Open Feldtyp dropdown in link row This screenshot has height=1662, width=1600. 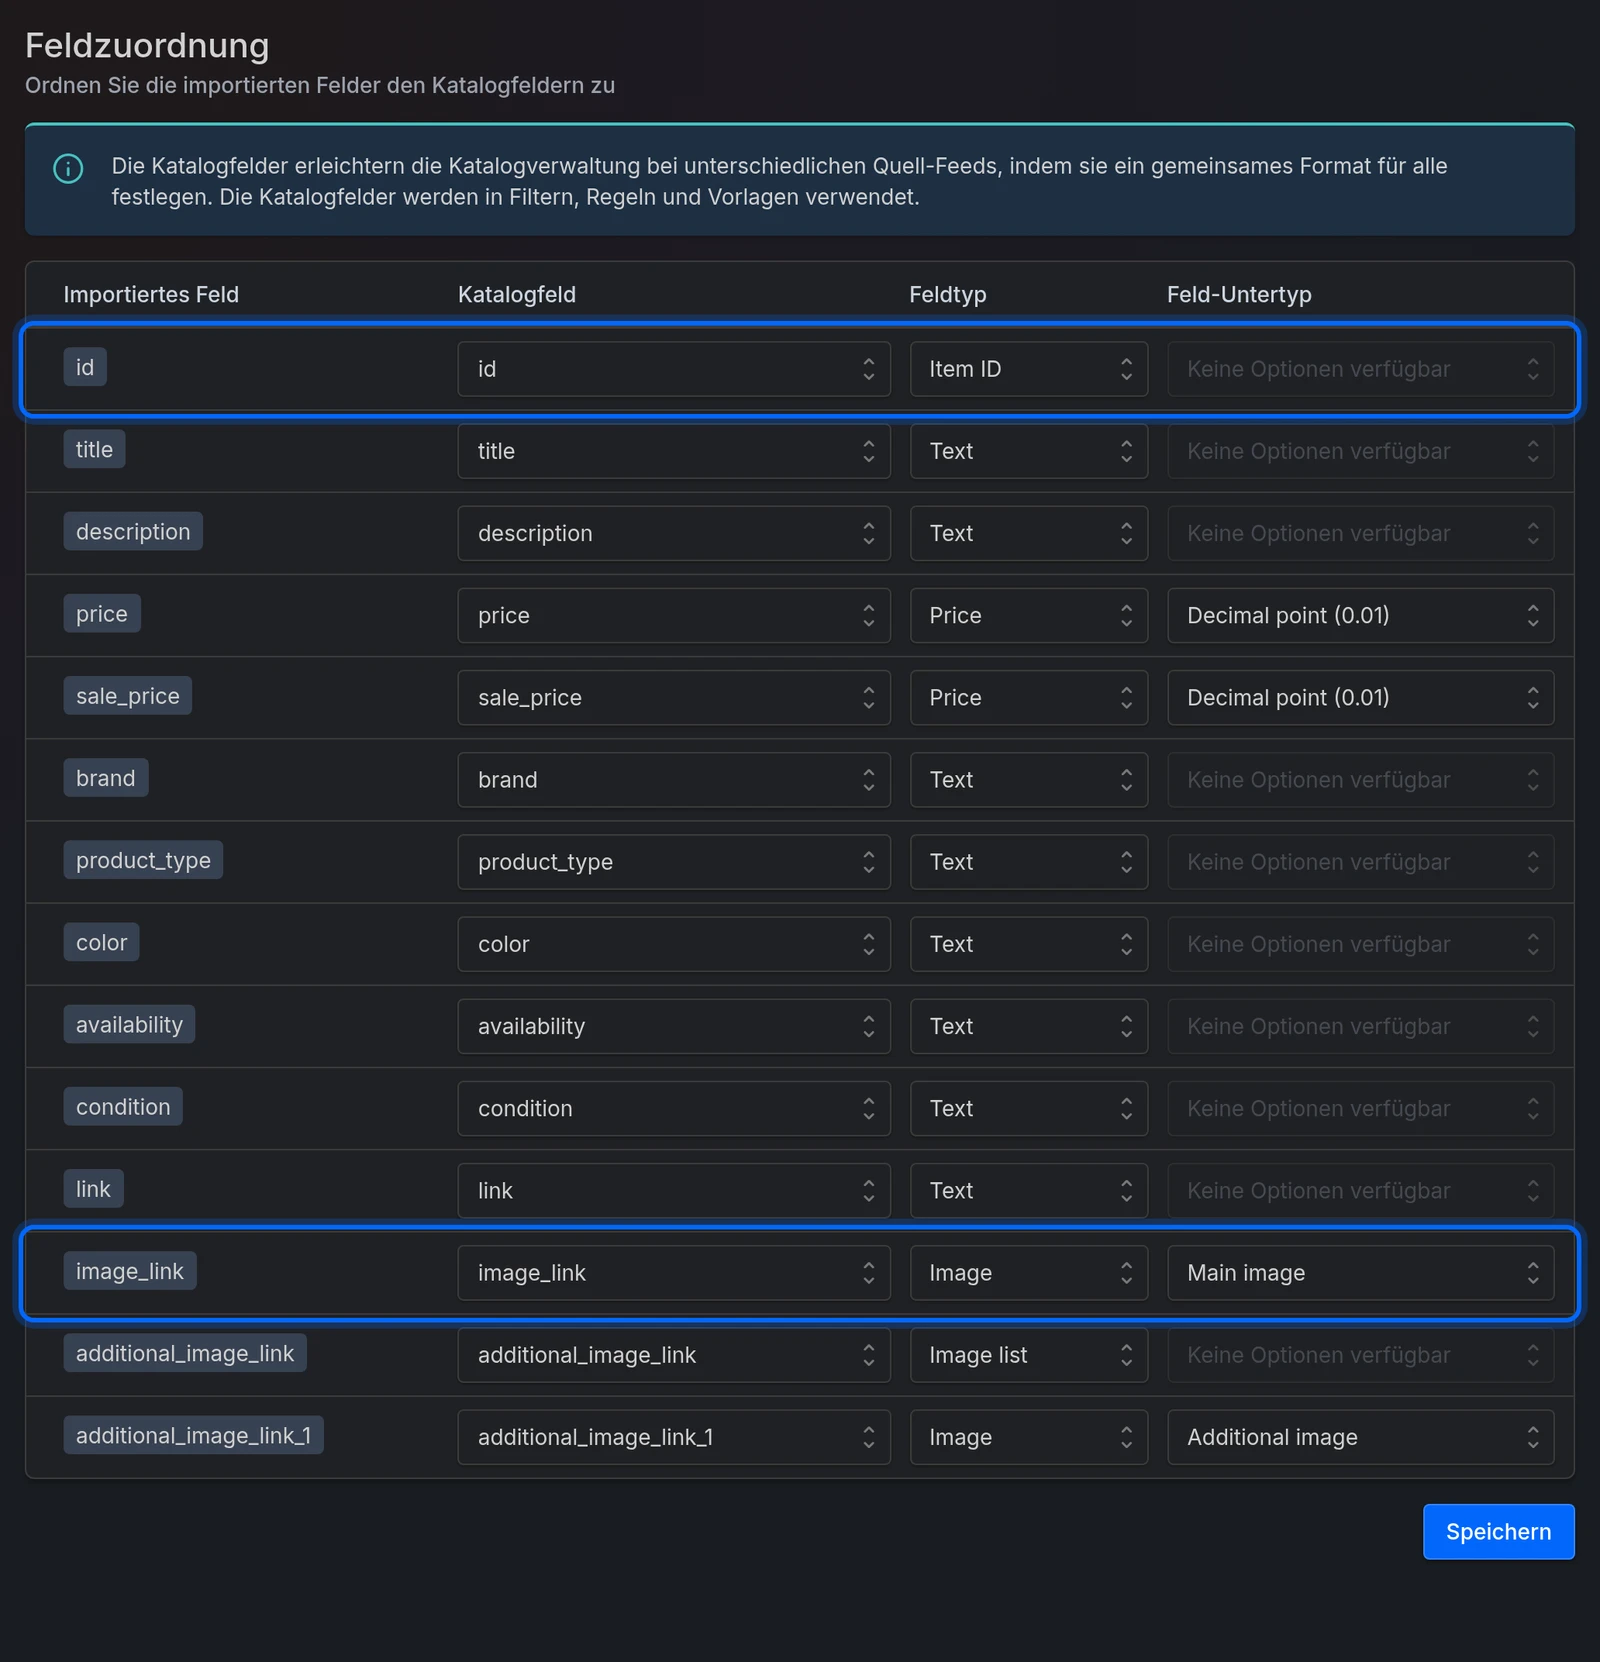(x=1029, y=1189)
